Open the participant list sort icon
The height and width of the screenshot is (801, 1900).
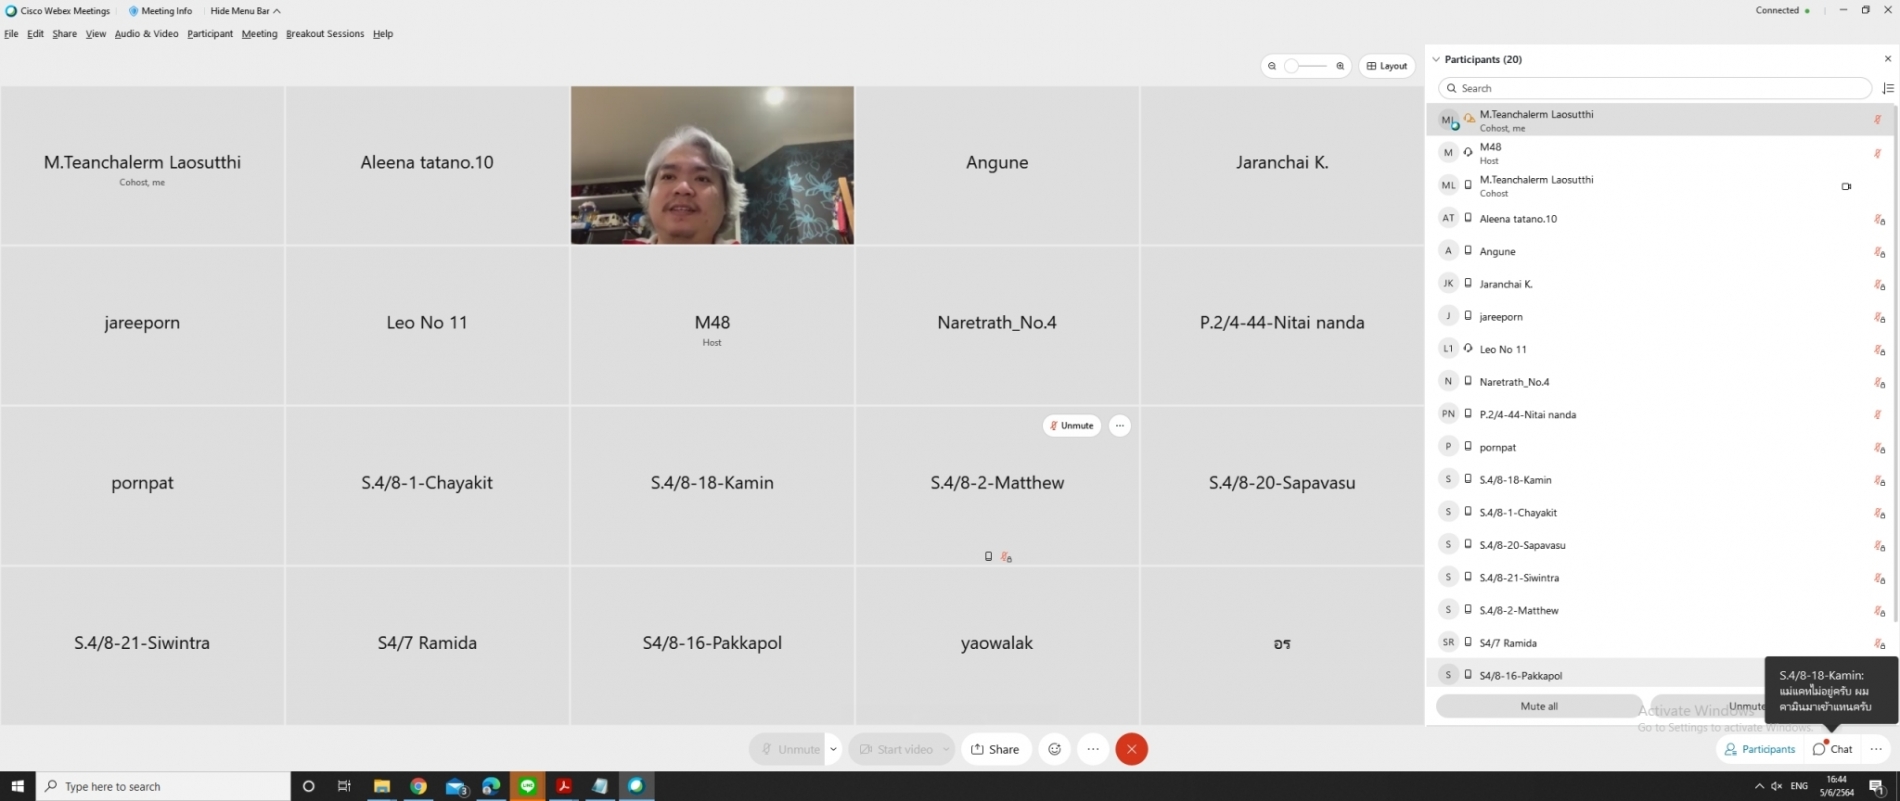coord(1887,88)
